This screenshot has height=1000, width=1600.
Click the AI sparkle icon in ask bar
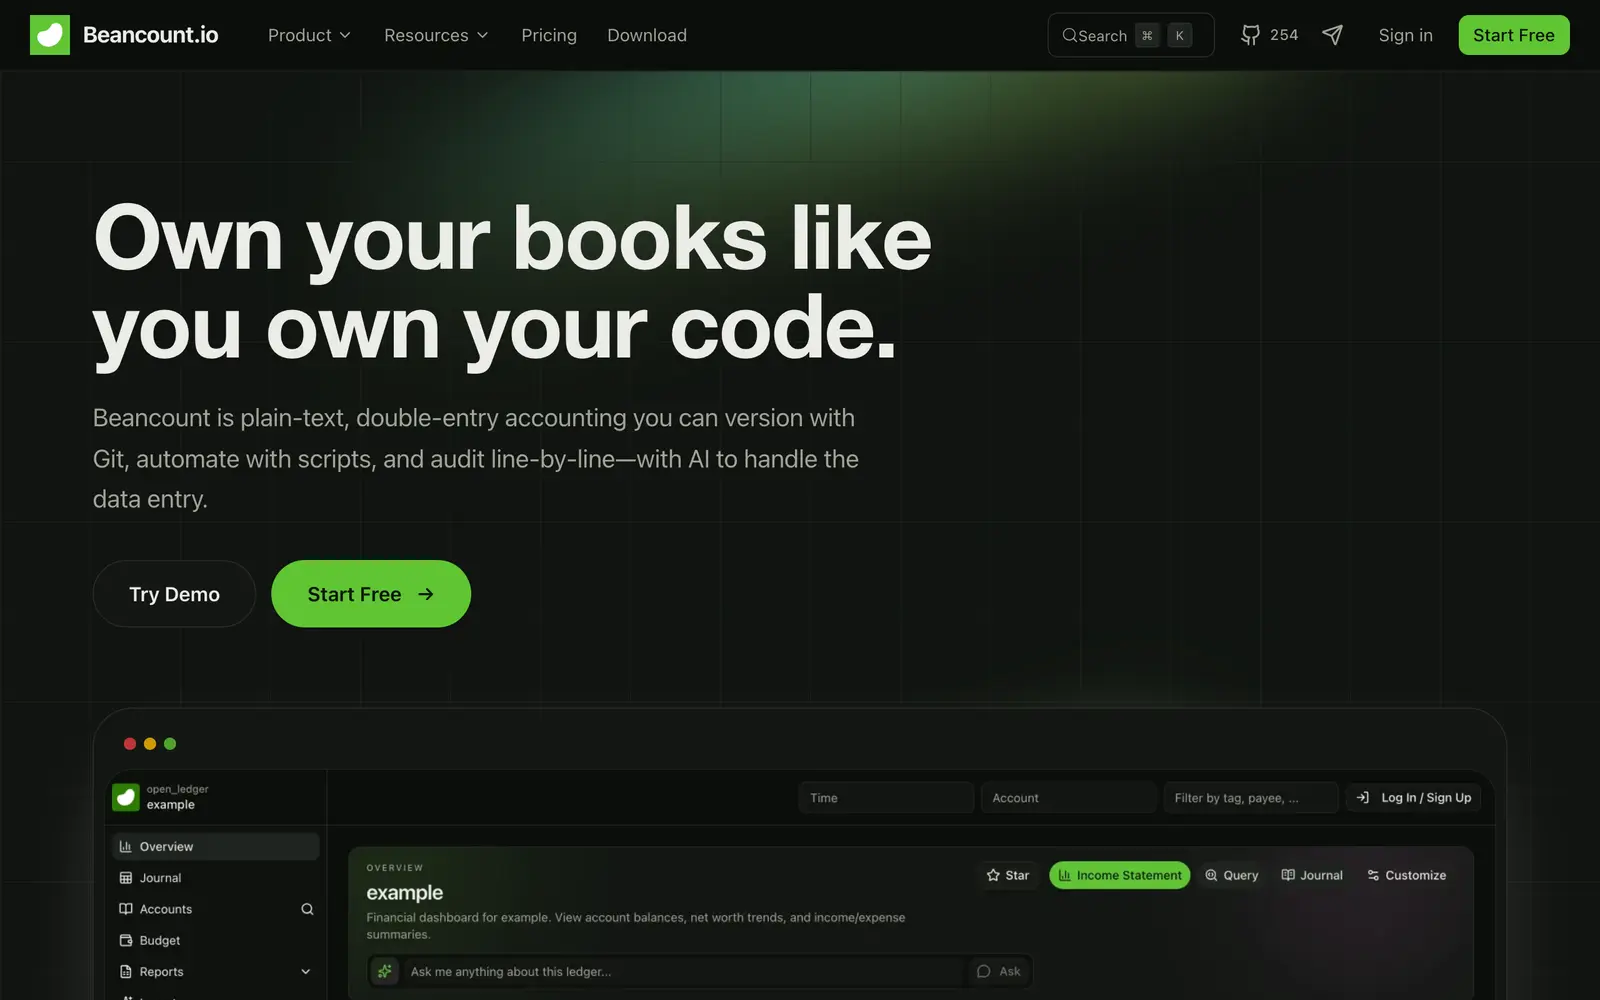click(x=385, y=971)
